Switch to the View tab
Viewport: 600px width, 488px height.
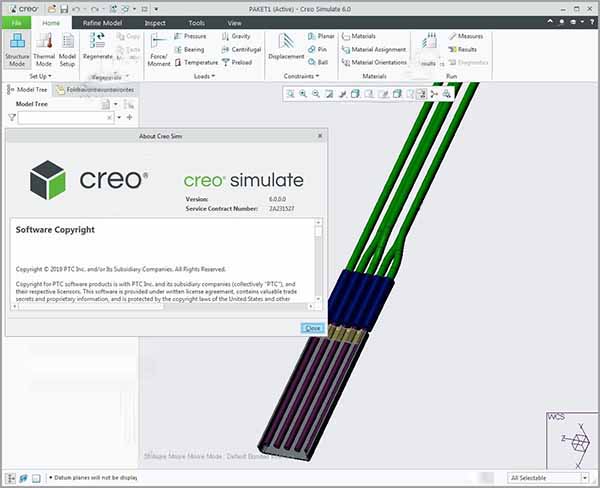[234, 23]
